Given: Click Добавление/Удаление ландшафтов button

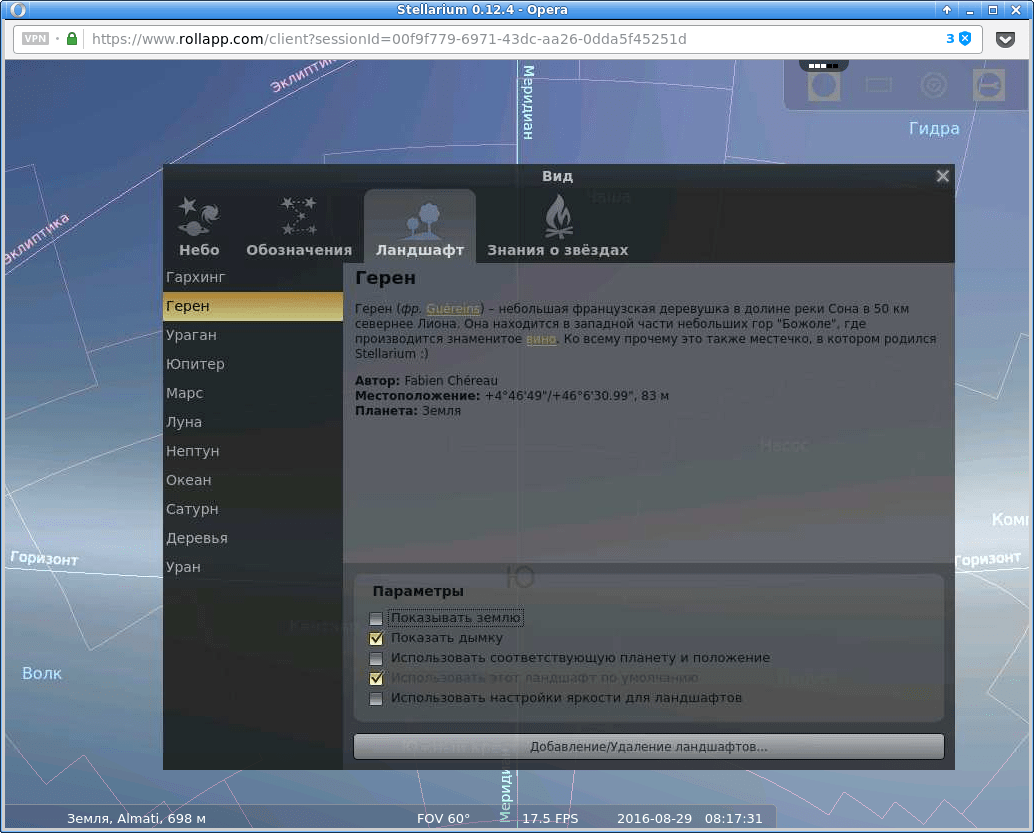Looking at the screenshot, I should pyautogui.click(x=649, y=747).
